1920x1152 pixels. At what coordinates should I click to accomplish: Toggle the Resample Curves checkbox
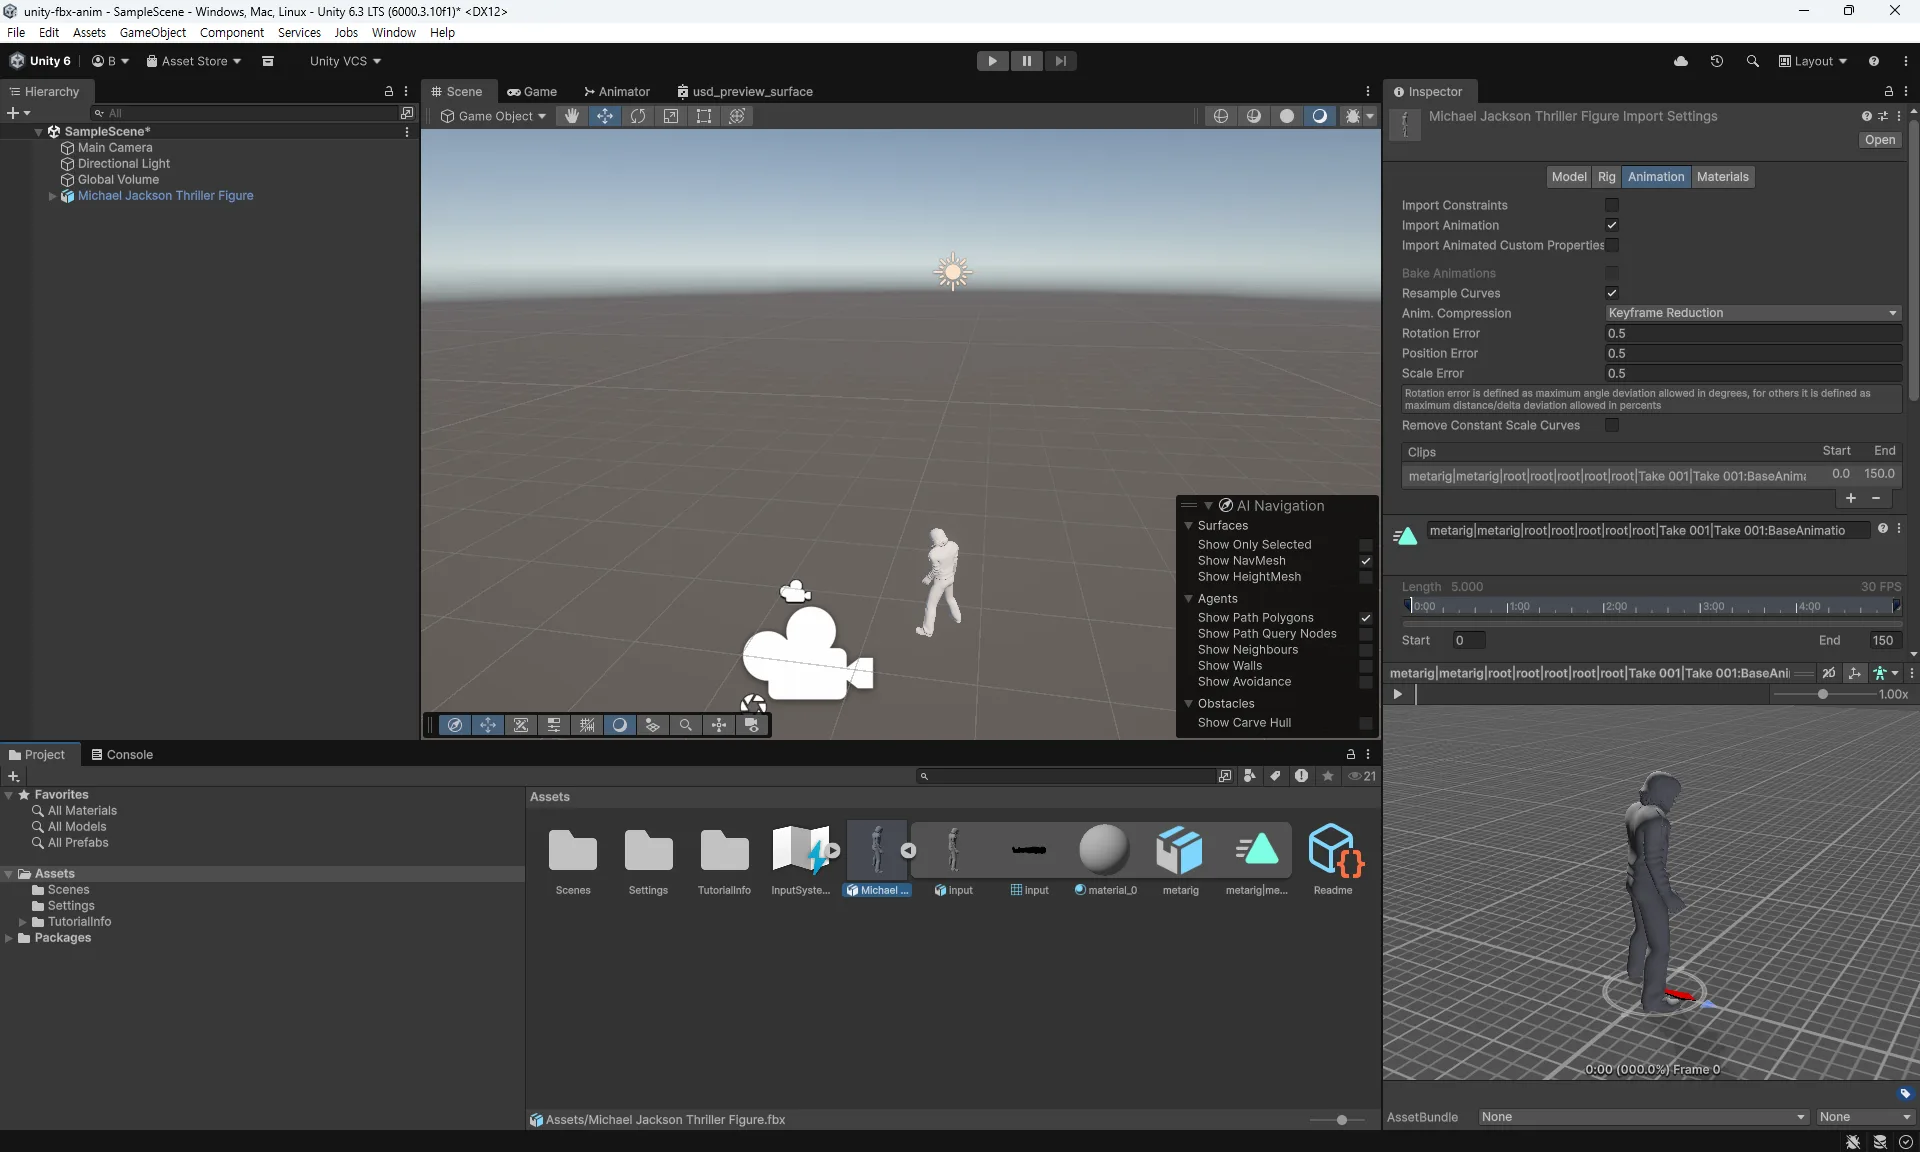[1612, 293]
